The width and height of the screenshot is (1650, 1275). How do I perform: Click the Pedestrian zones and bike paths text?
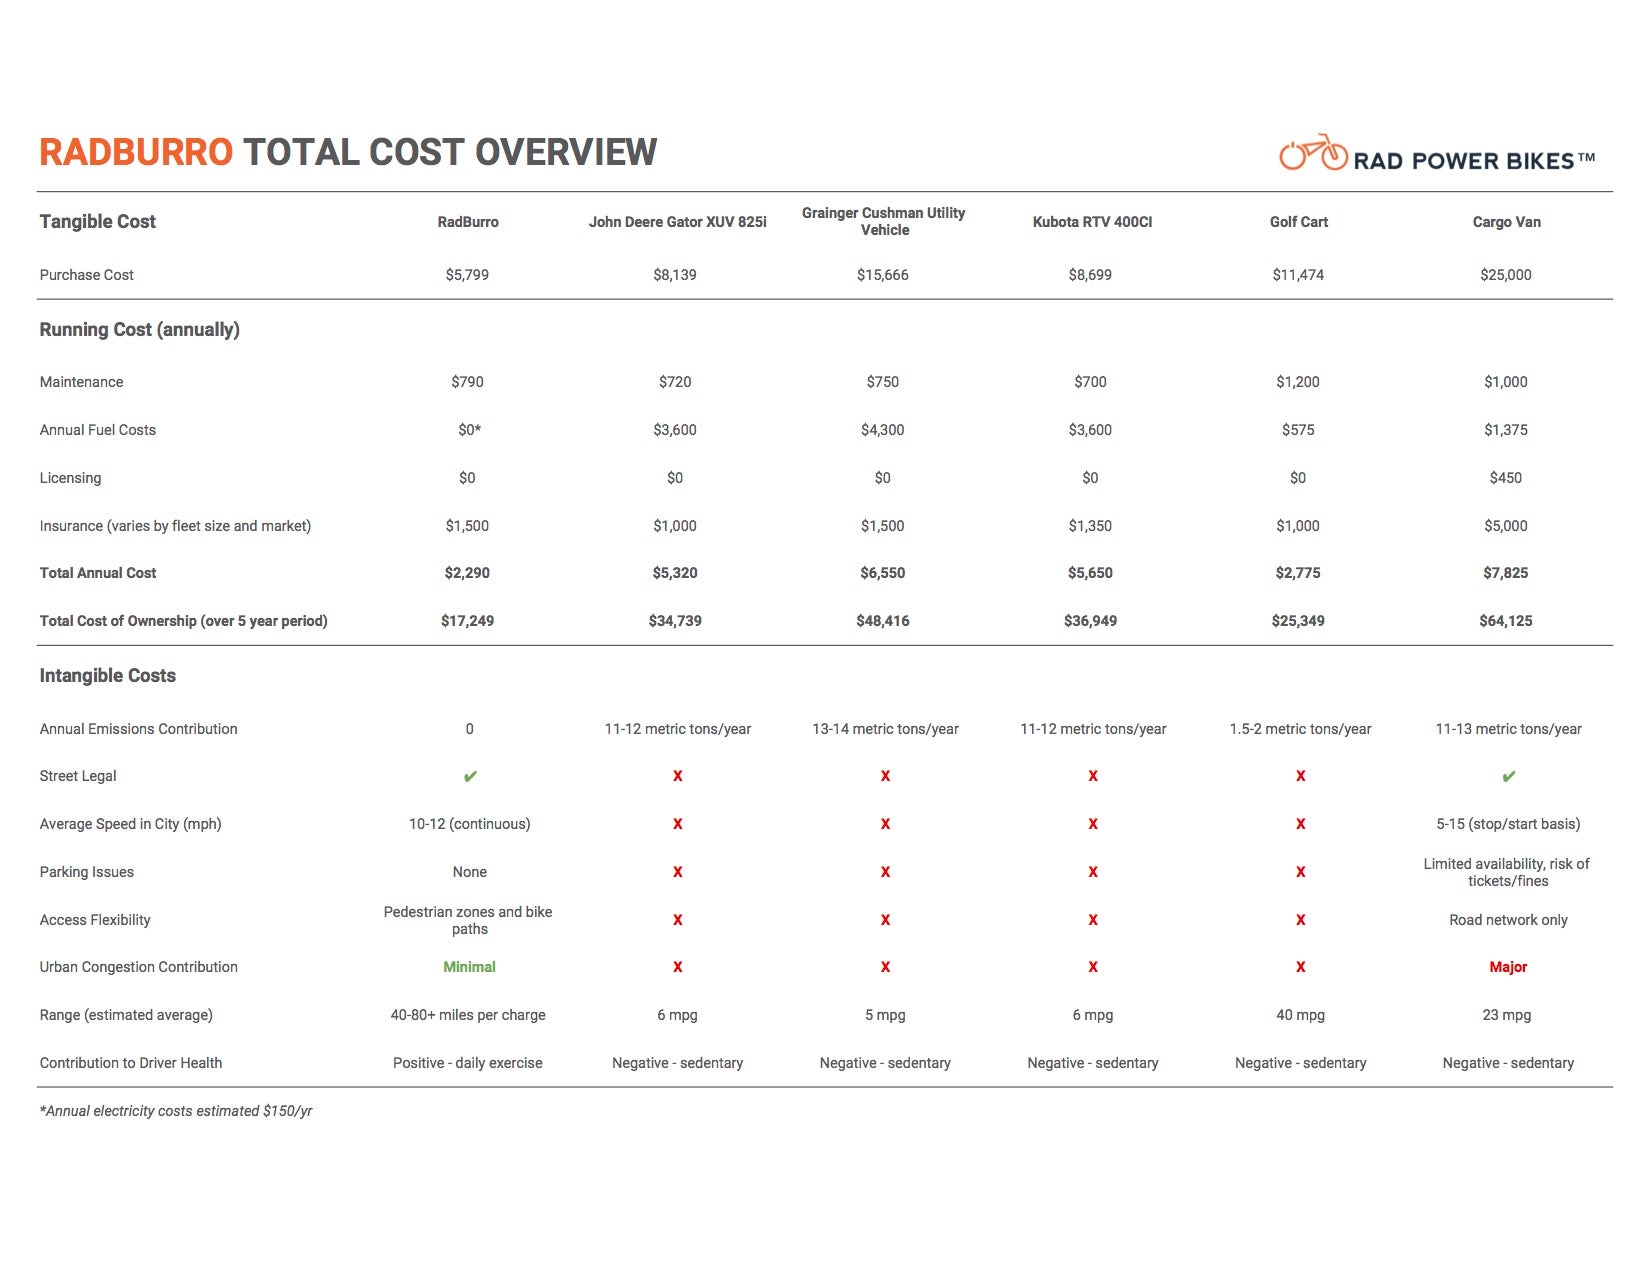(x=468, y=920)
